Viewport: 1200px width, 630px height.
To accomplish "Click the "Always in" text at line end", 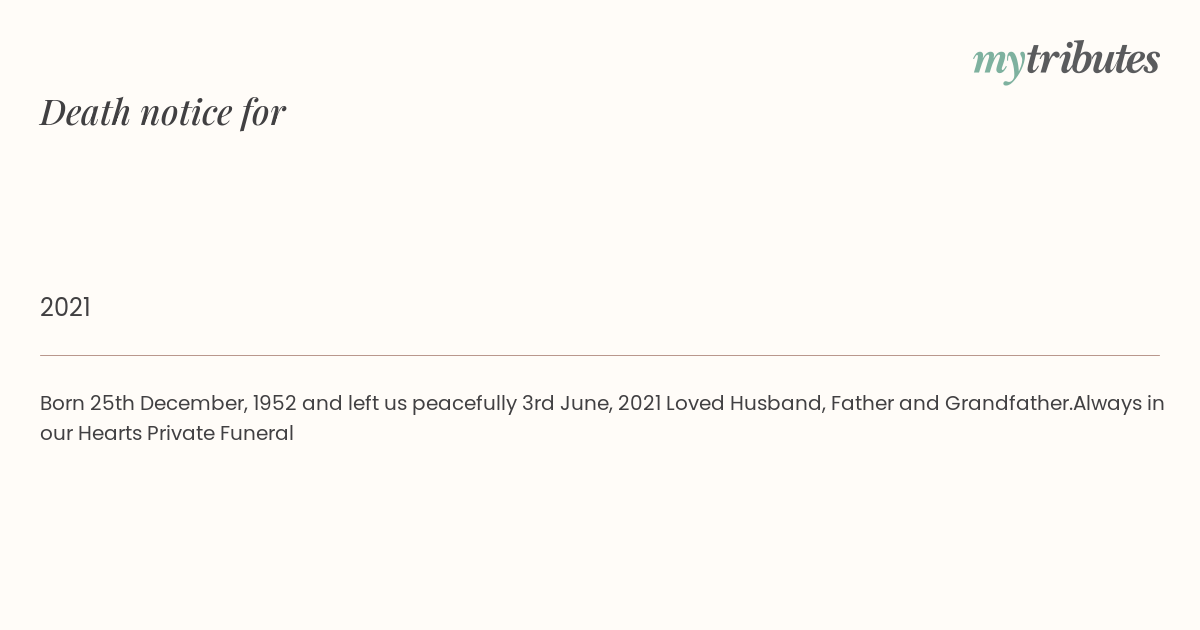I will pos(1119,404).
